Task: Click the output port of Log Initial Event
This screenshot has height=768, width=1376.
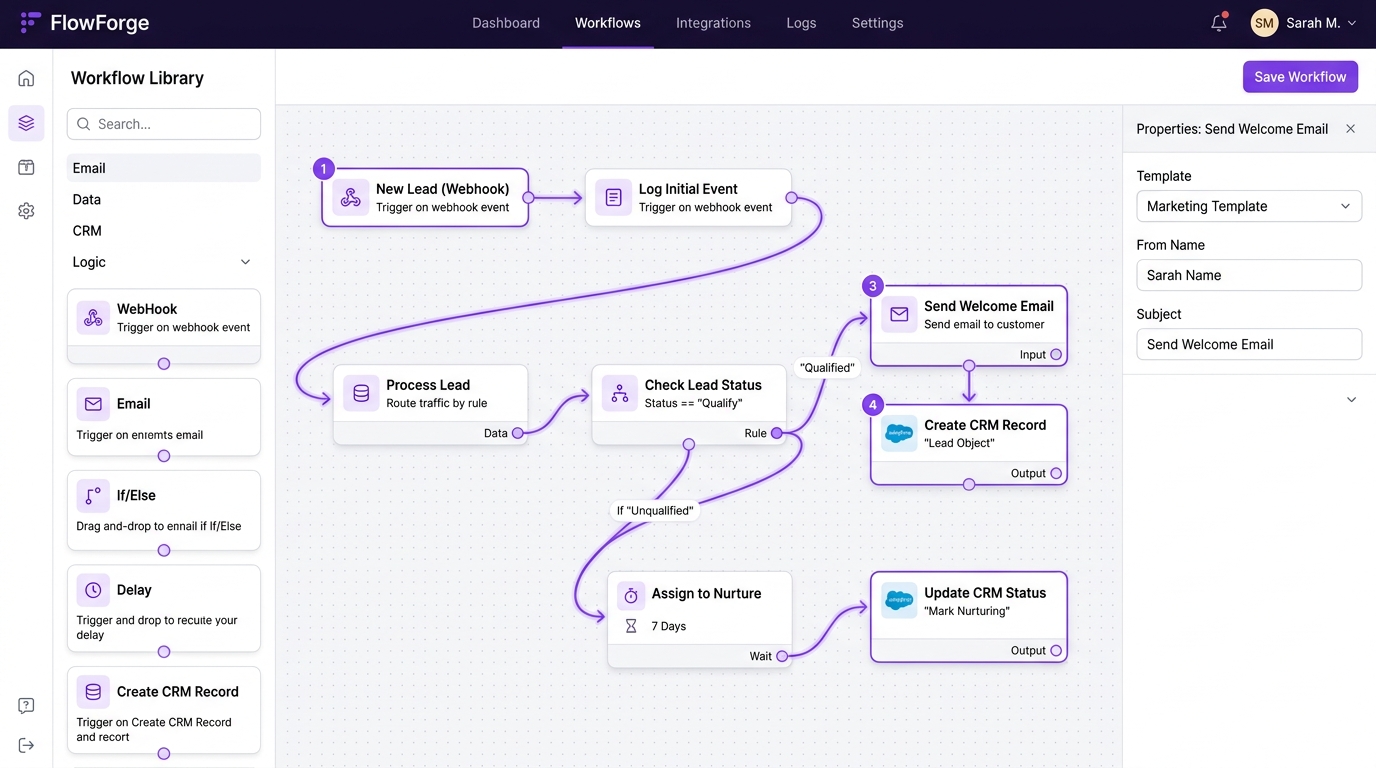Action: (x=791, y=197)
